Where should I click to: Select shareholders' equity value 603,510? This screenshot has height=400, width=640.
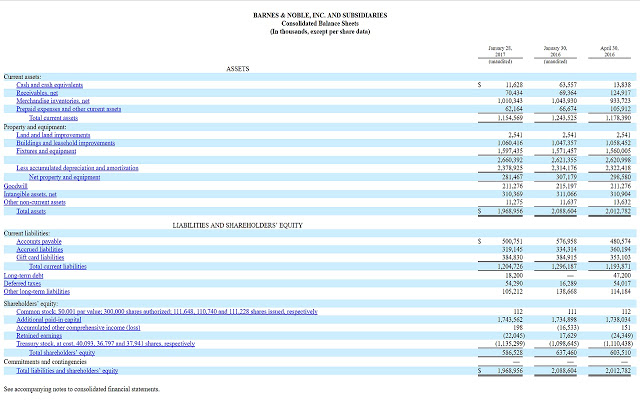point(620,353)
